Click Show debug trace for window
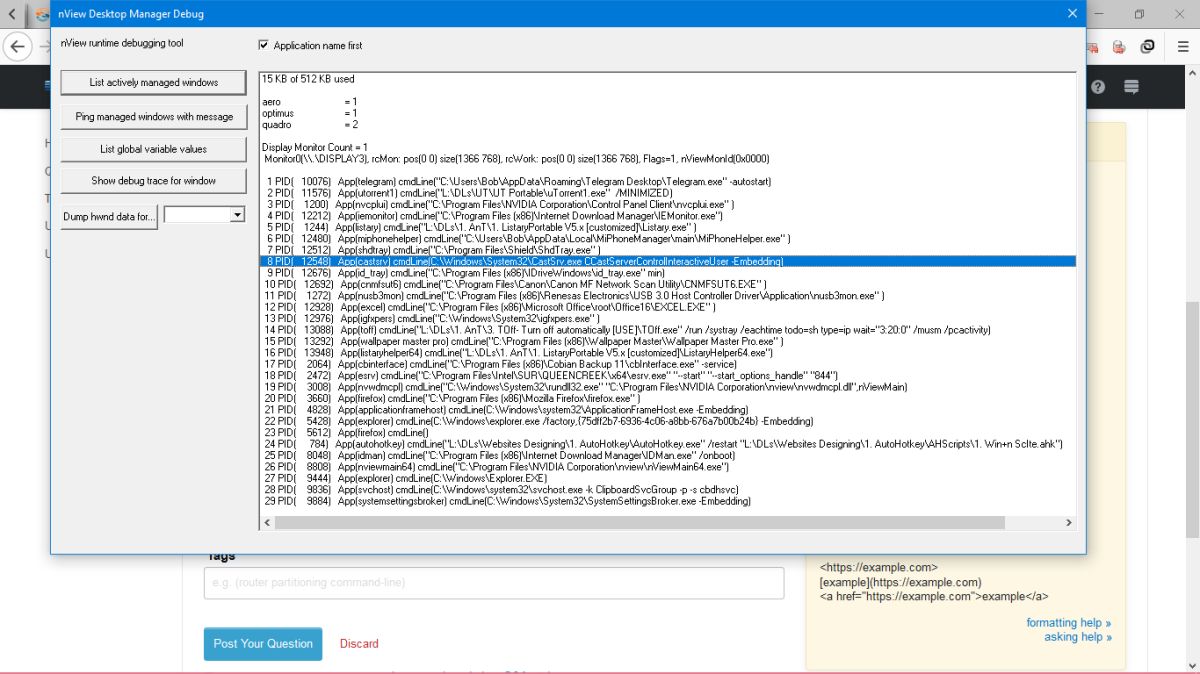This screenshot has width=1200, height=674. [154, 181]
